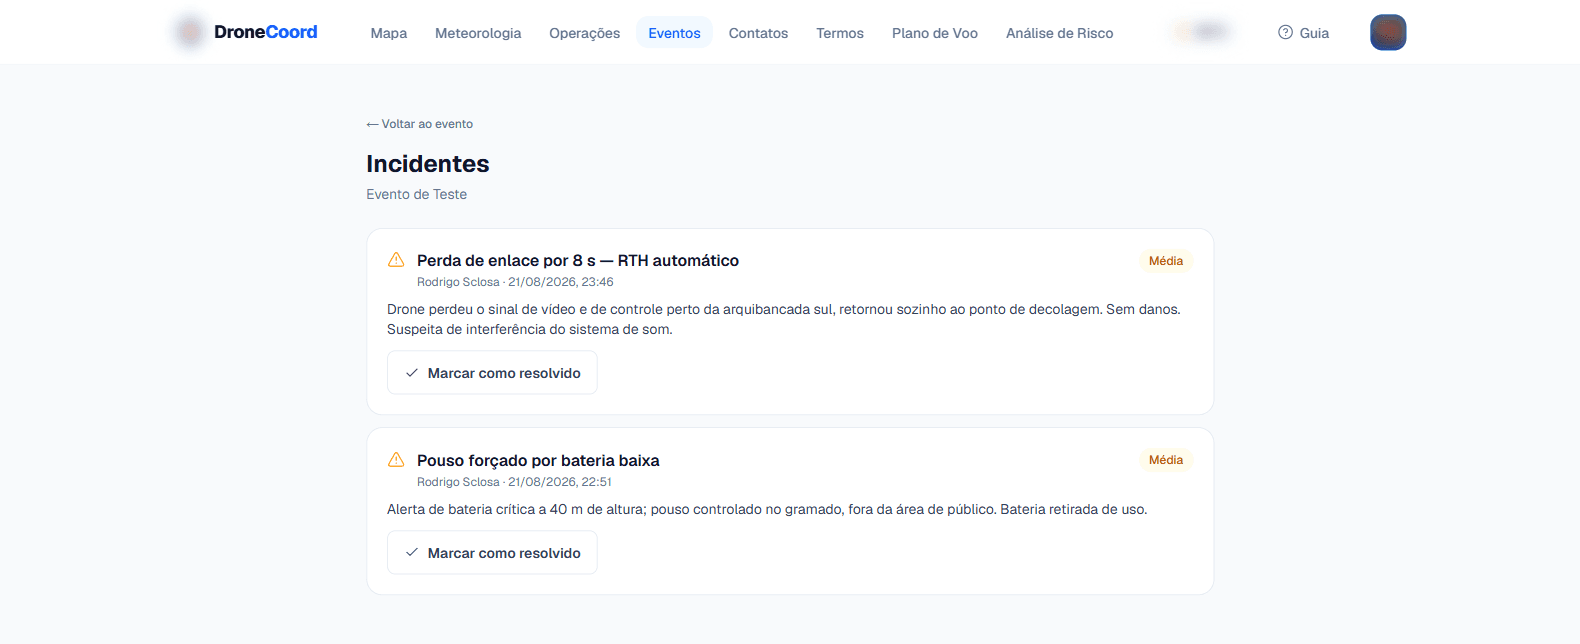
Task: Click timestamp '21/08/2026, 23:46'
Action: tap(561, 282)
